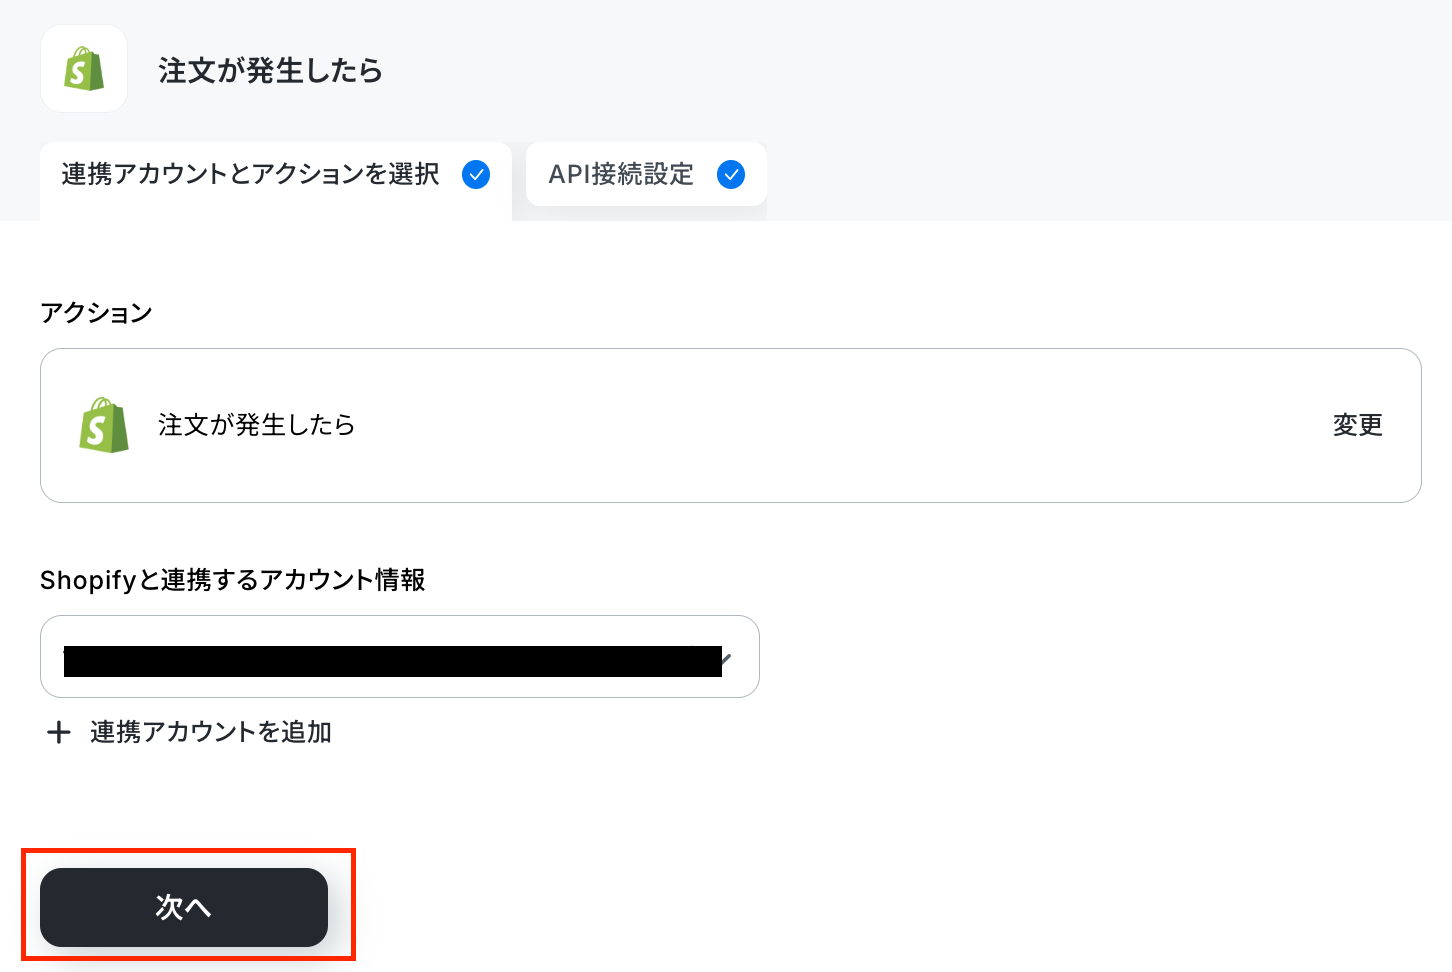Expand the account dropdown using its chevron arrow
Screen dimensions: 1452x972
coord(727,659)
